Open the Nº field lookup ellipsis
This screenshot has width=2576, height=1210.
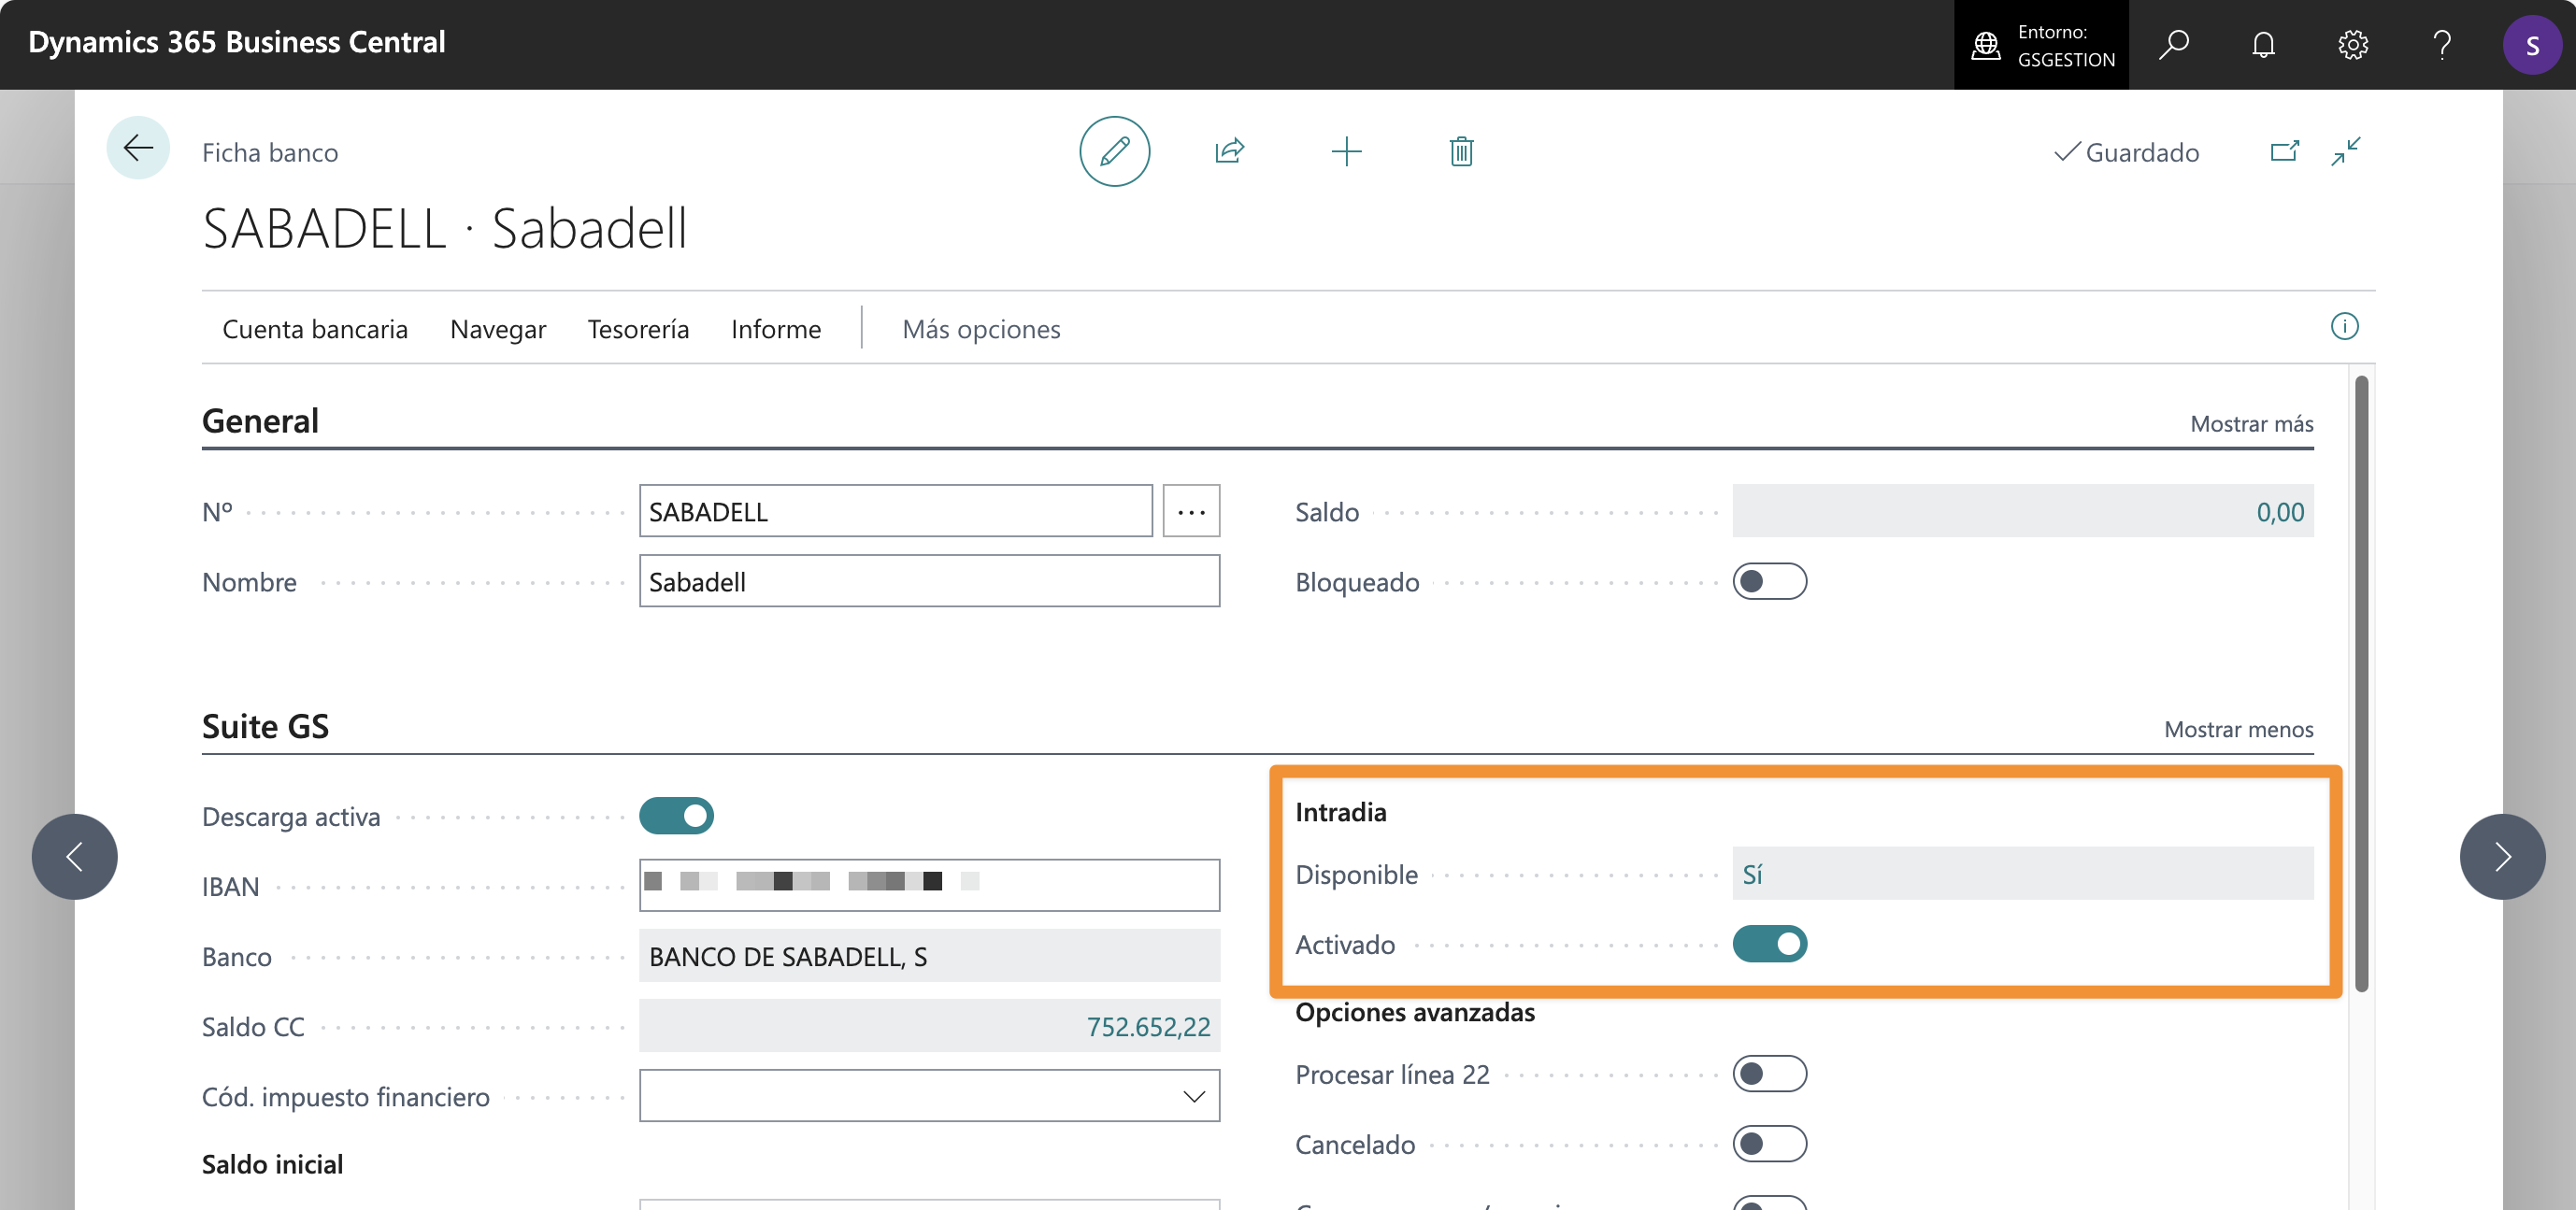(1190, 511)
